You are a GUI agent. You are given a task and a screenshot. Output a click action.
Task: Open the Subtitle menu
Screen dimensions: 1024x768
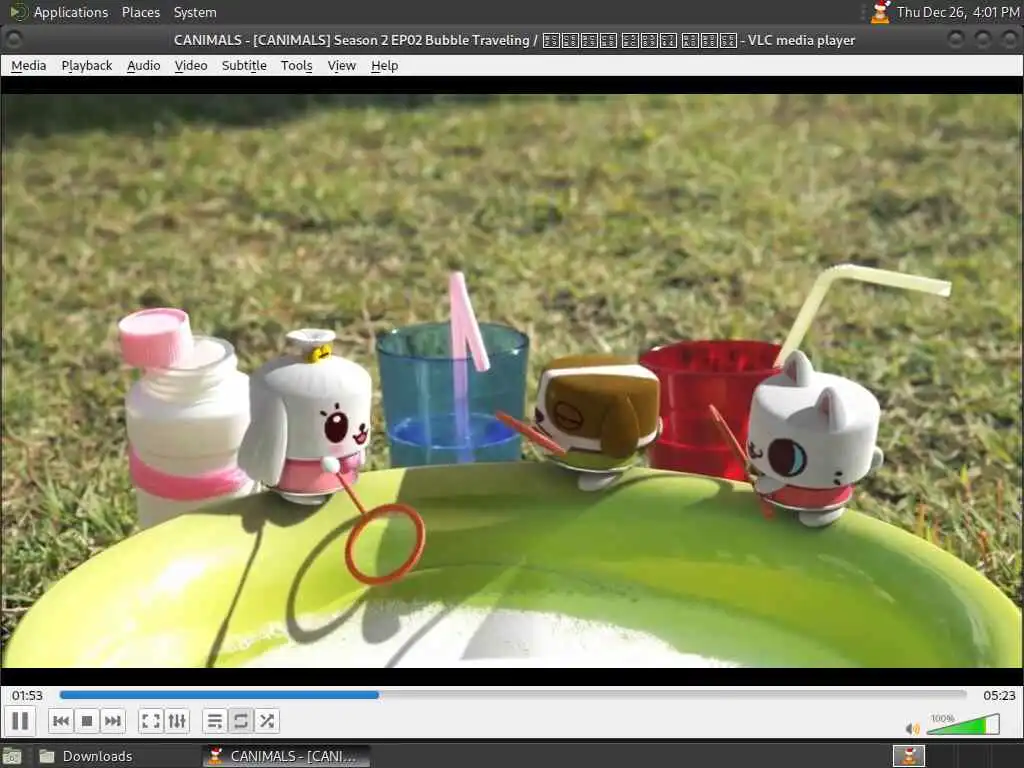(x=244, y=65)
